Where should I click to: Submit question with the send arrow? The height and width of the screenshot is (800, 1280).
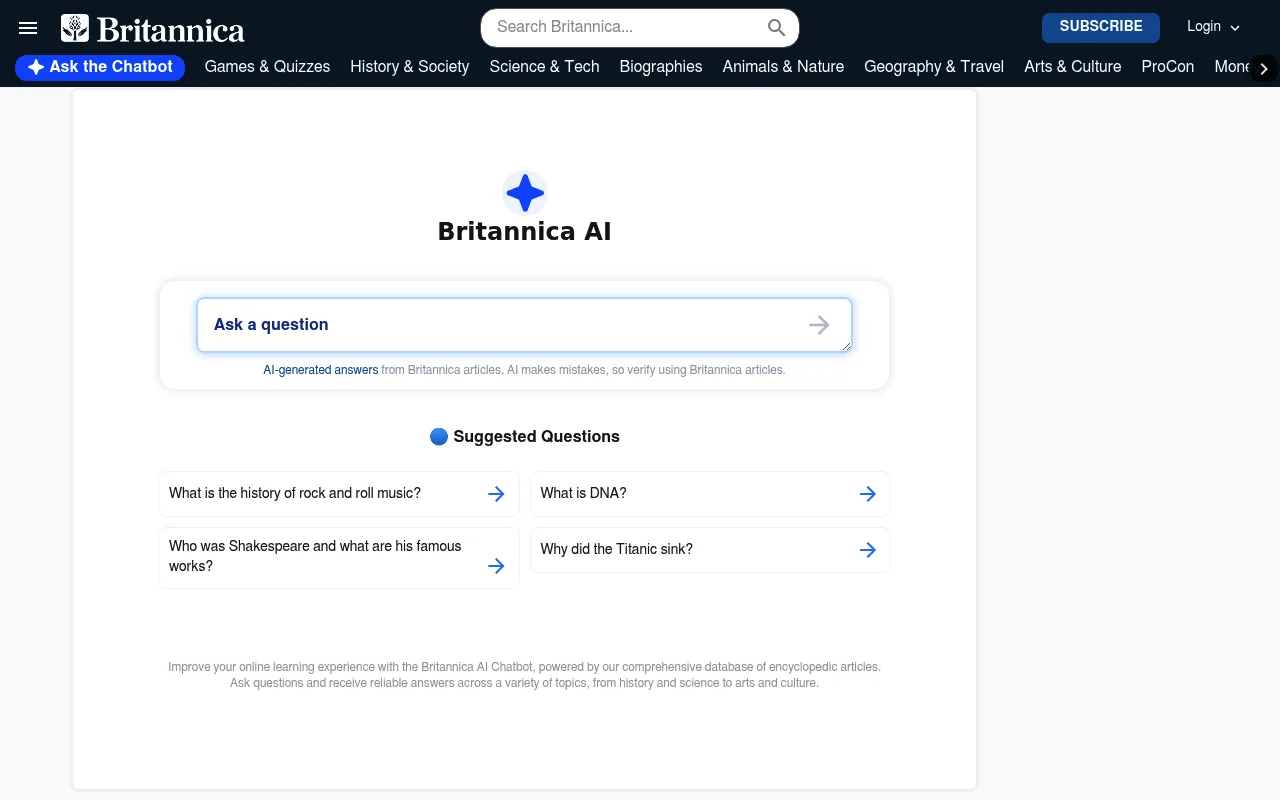(x=819, y=325)
